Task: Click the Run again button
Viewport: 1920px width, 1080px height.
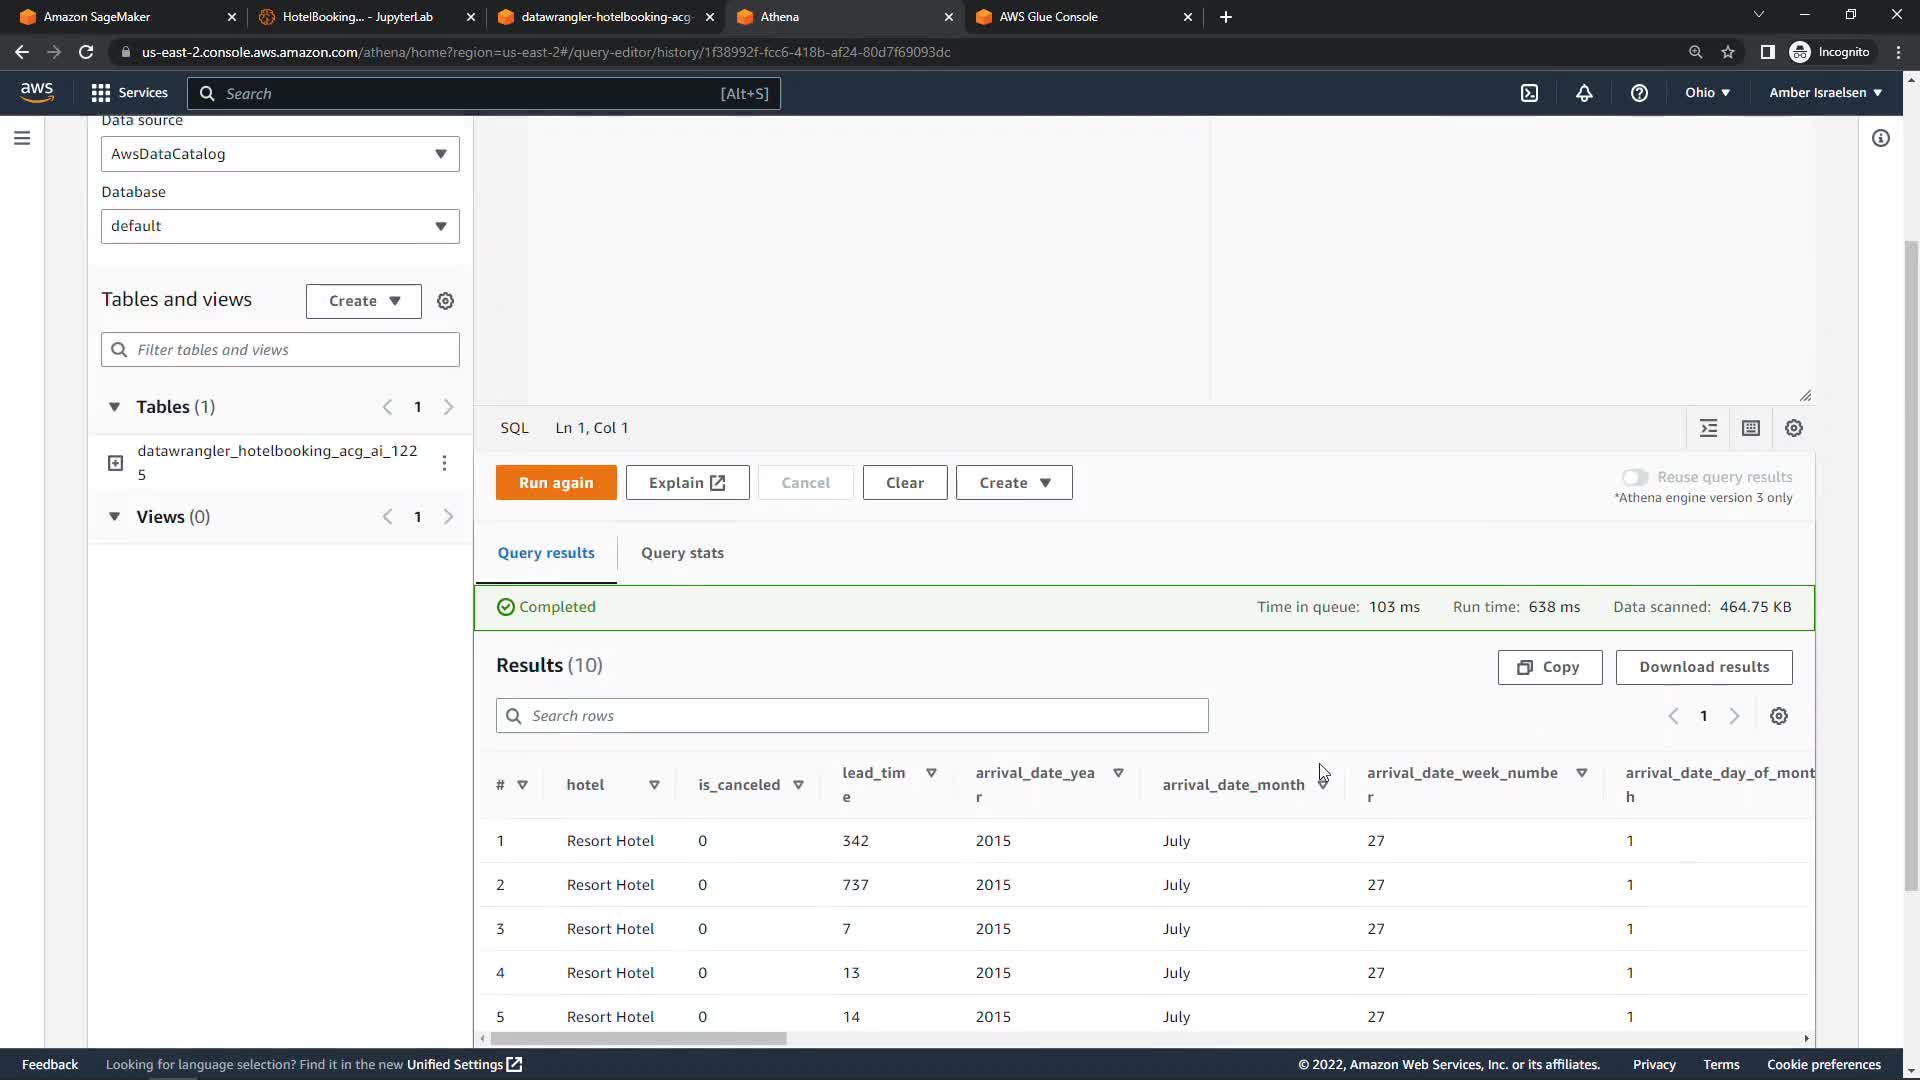Action: point(556,483)
